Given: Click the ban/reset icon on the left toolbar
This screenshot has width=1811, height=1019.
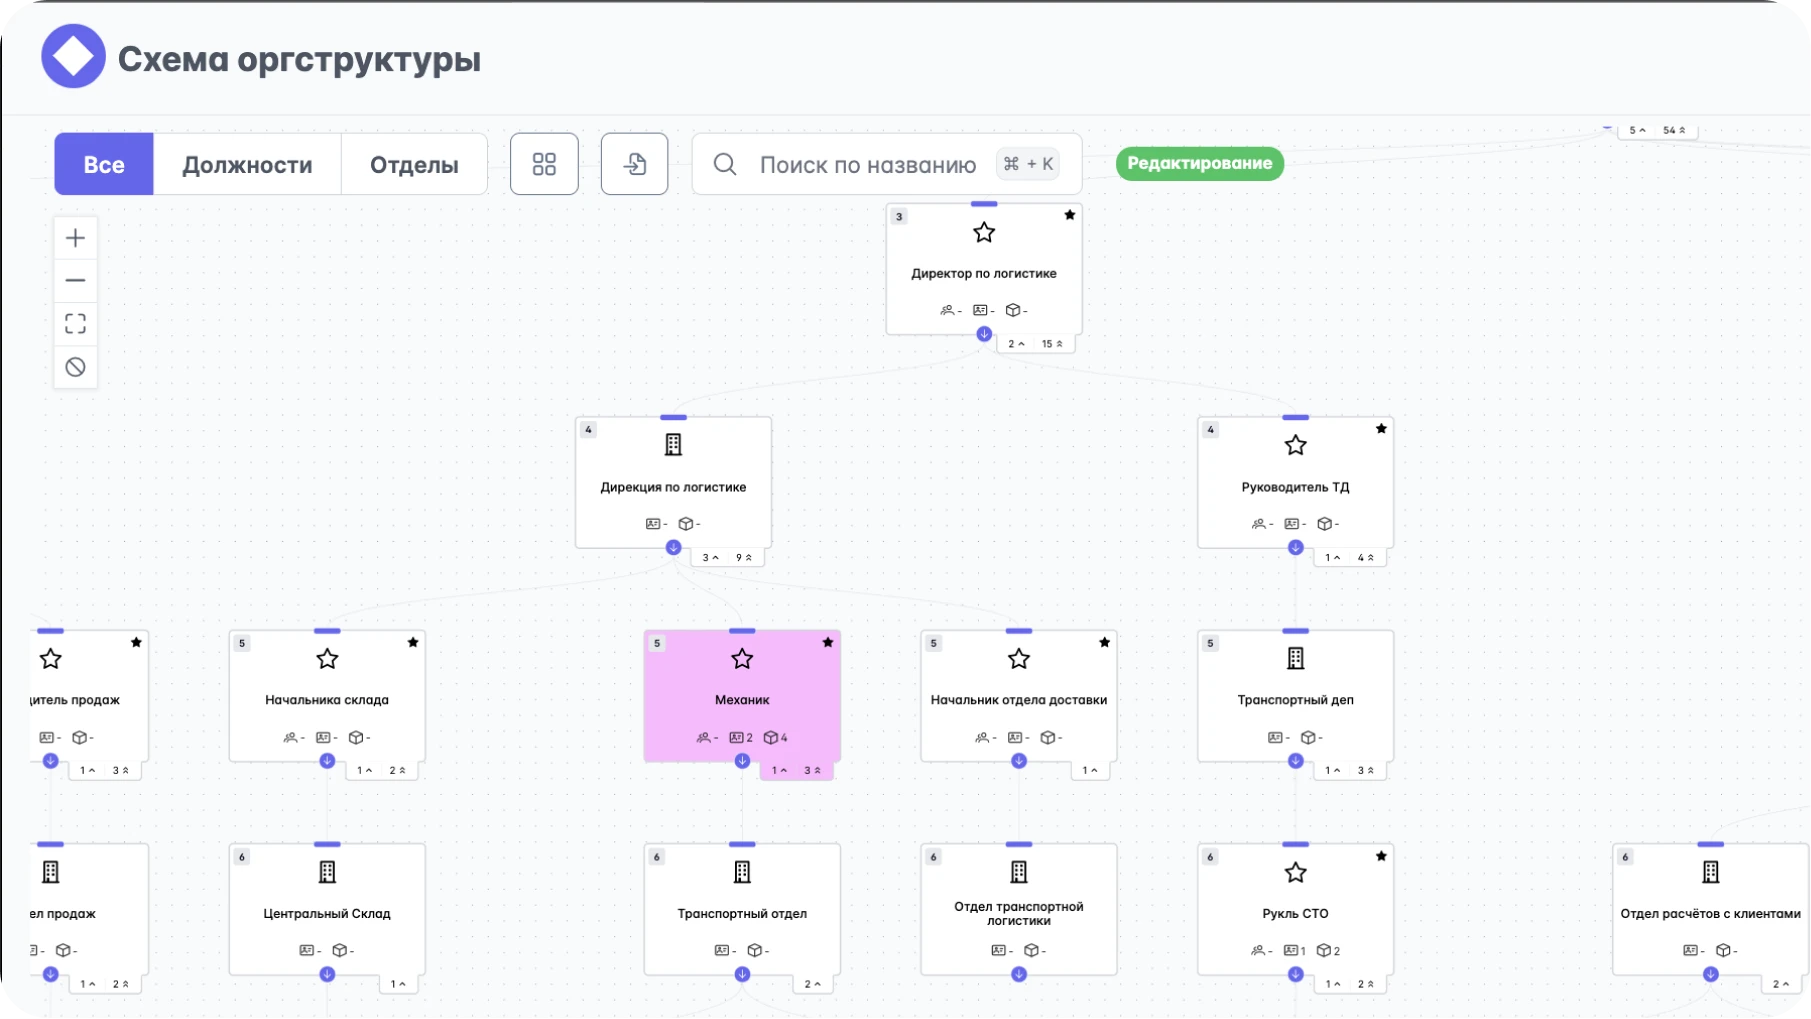Looking at the screenshot, I should click(x=75, y=366).
